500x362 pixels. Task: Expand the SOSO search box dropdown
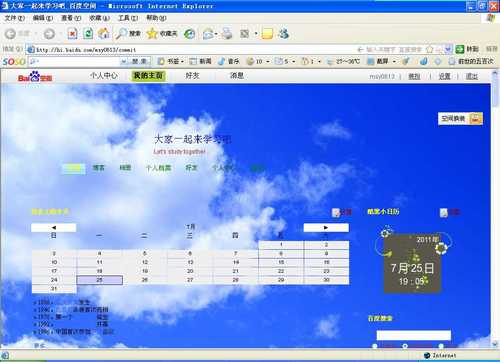[124, 61]
